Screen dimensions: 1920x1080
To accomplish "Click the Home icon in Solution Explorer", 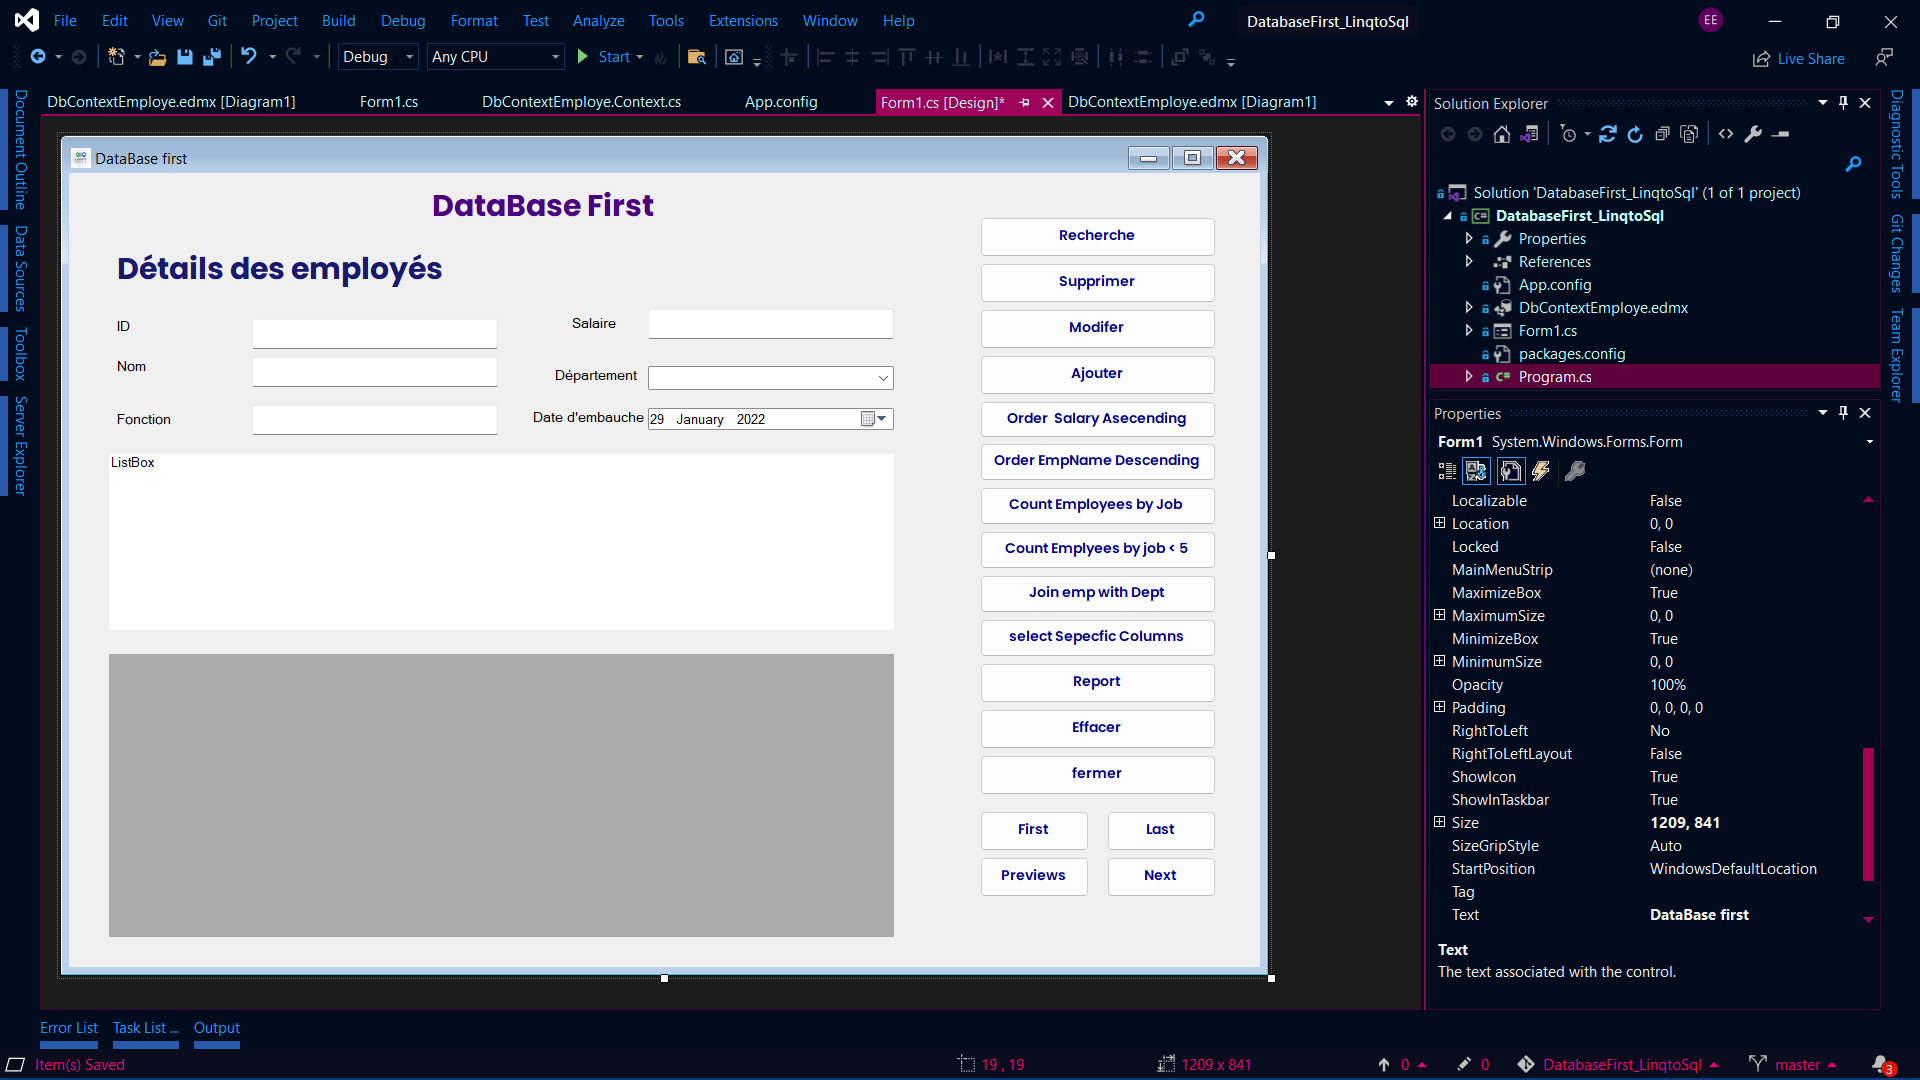I will (1502, 134).
